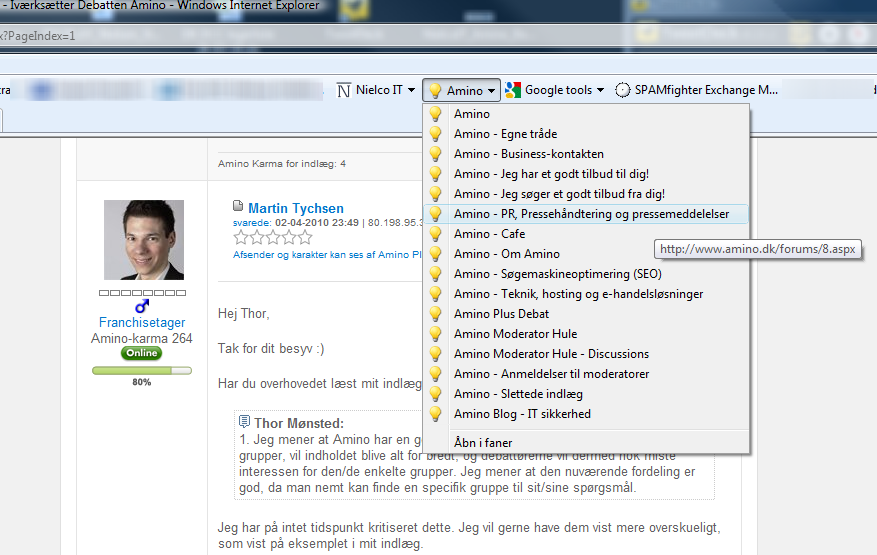Viewport: 877px width, 555px height.
Task: Open 'Amino - Slettede indlæg' bookmark
Action: [x=586, y=394]
